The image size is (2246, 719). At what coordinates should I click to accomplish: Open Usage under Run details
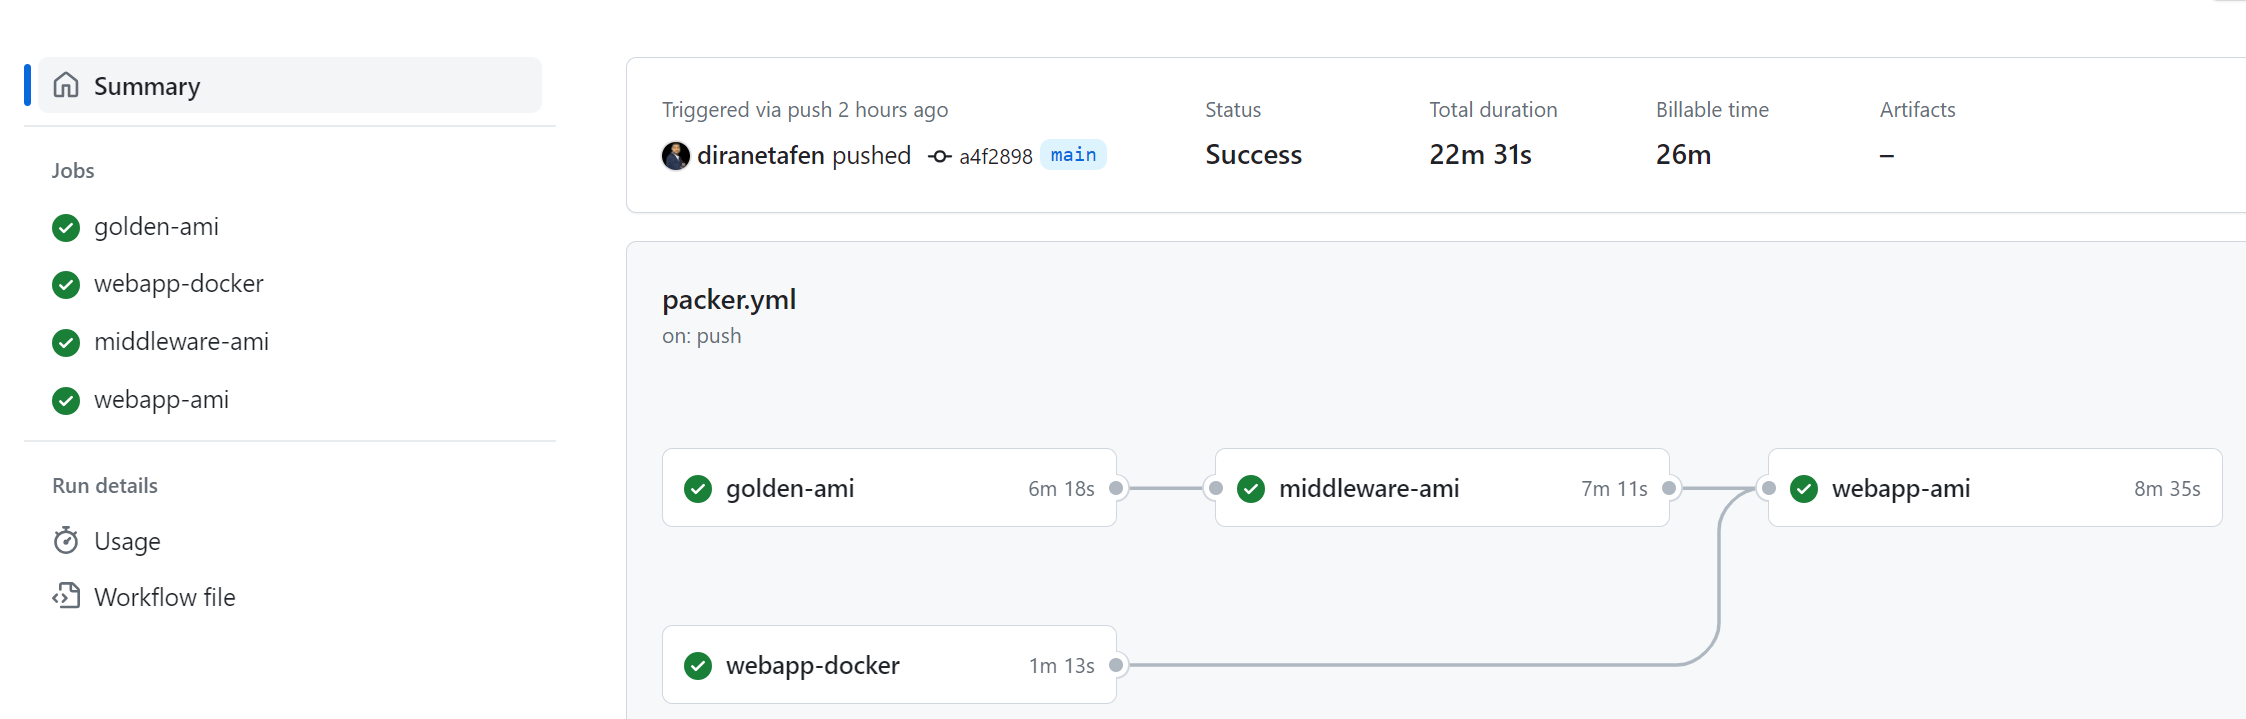pos(127,541)
